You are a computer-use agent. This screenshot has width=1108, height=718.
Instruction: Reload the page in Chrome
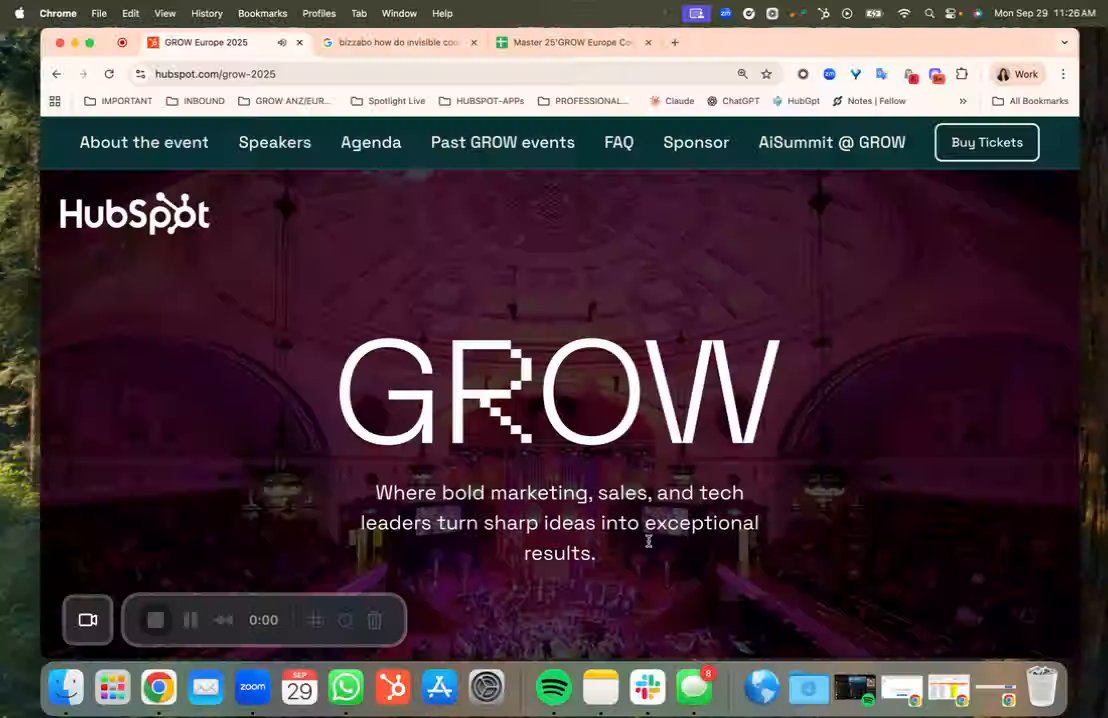click(x=109, y=74)
